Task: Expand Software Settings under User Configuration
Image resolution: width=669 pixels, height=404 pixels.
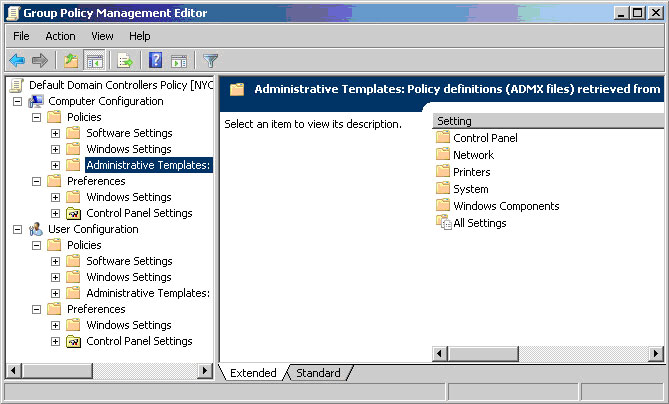Action: pyautogui.click(x=55, y=262)
